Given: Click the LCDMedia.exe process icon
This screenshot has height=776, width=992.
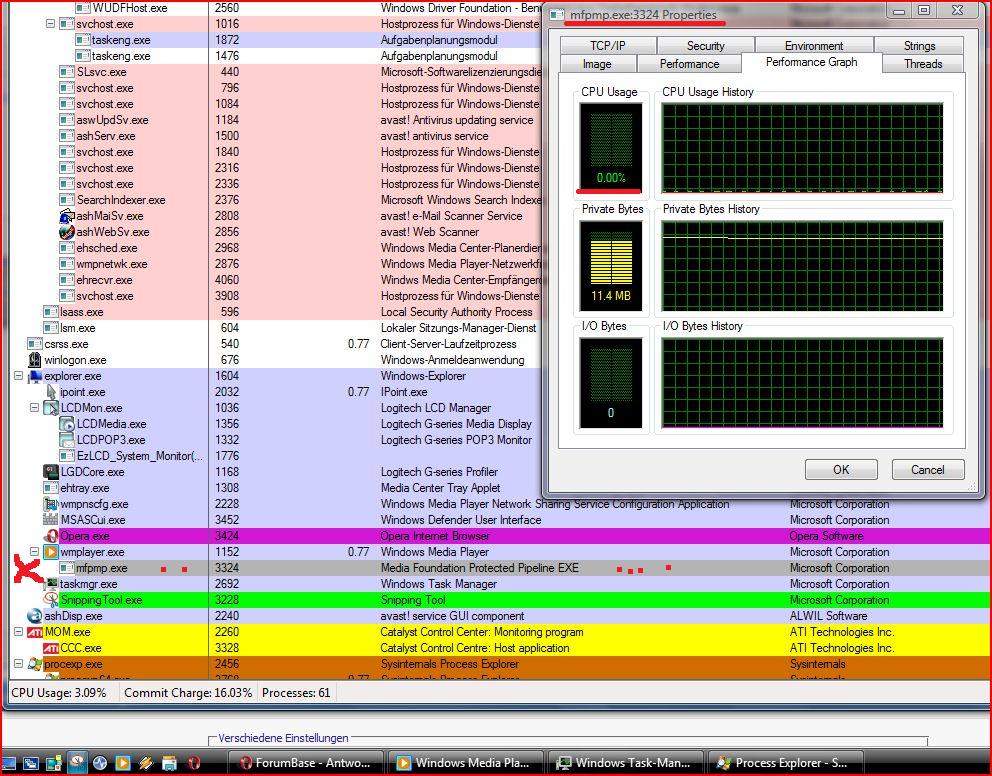Looking at the screenshot, I should pyautogui.click(x=67, y=424).
